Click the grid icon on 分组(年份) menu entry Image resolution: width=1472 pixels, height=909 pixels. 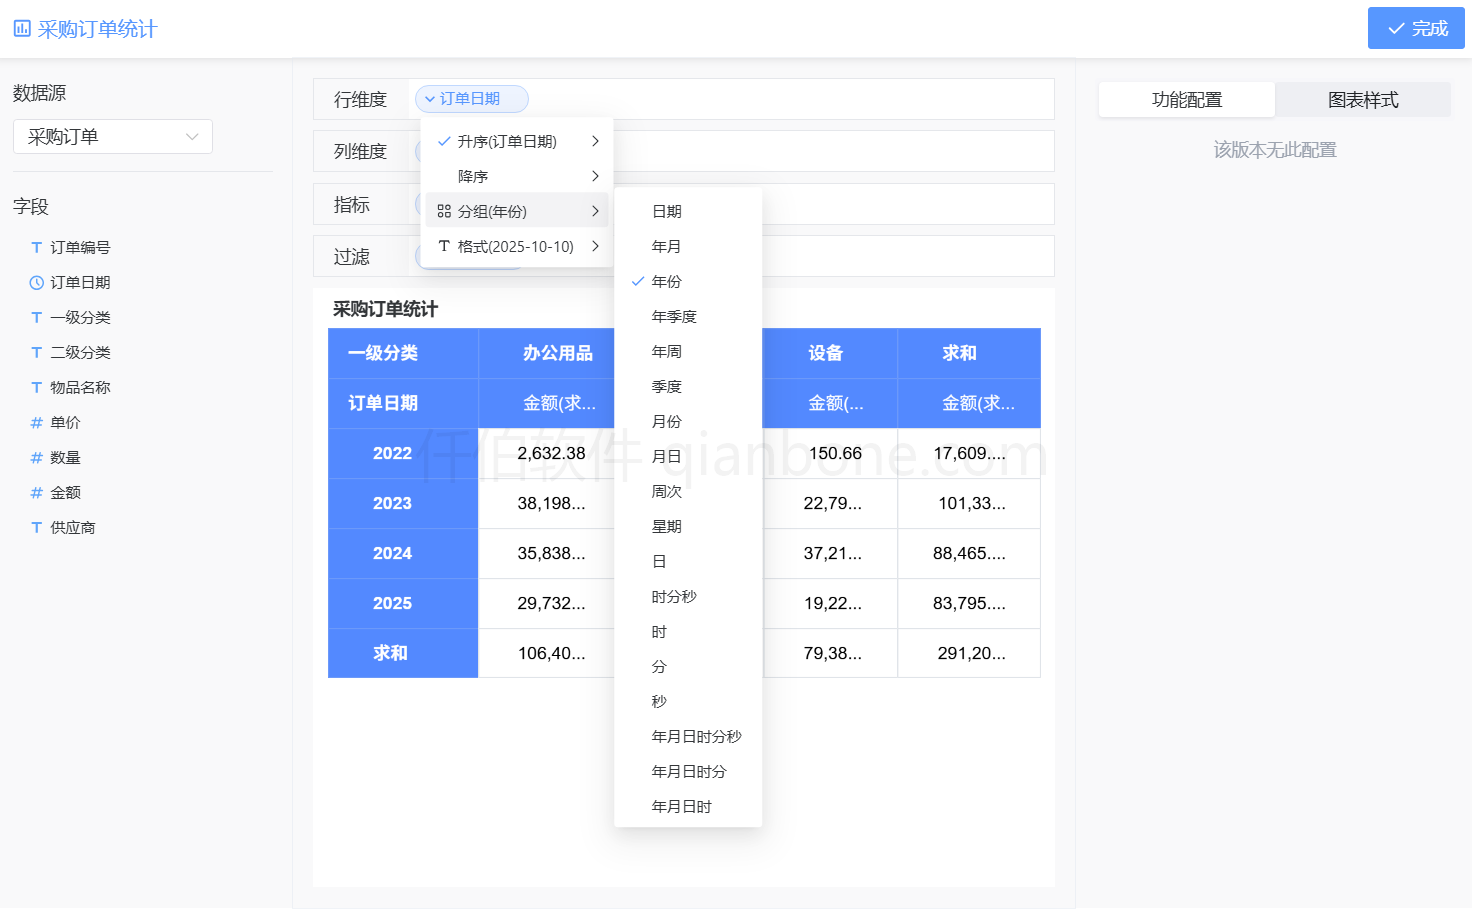(x=443, y=210)
